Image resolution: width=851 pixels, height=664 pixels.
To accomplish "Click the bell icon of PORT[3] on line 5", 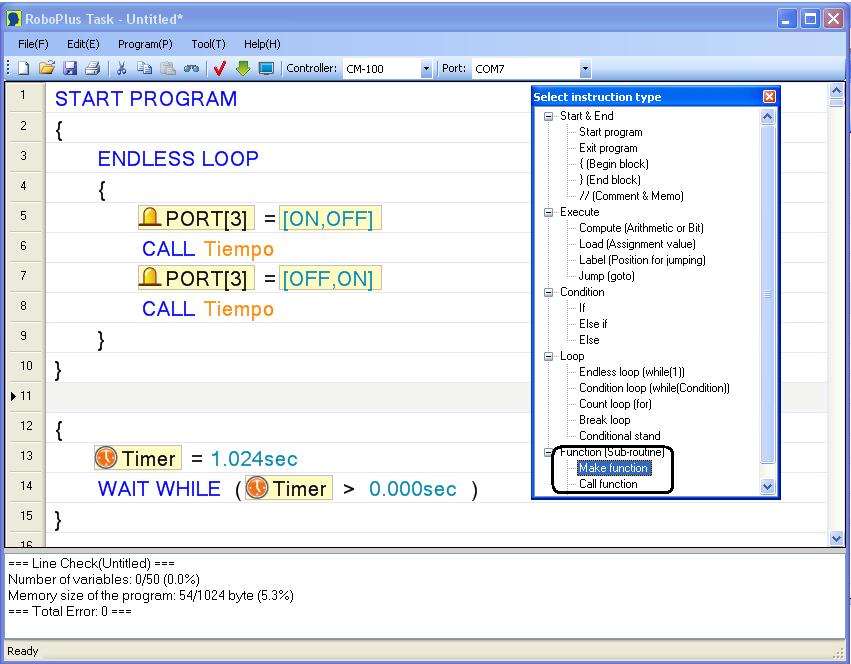I will [150, 217].
